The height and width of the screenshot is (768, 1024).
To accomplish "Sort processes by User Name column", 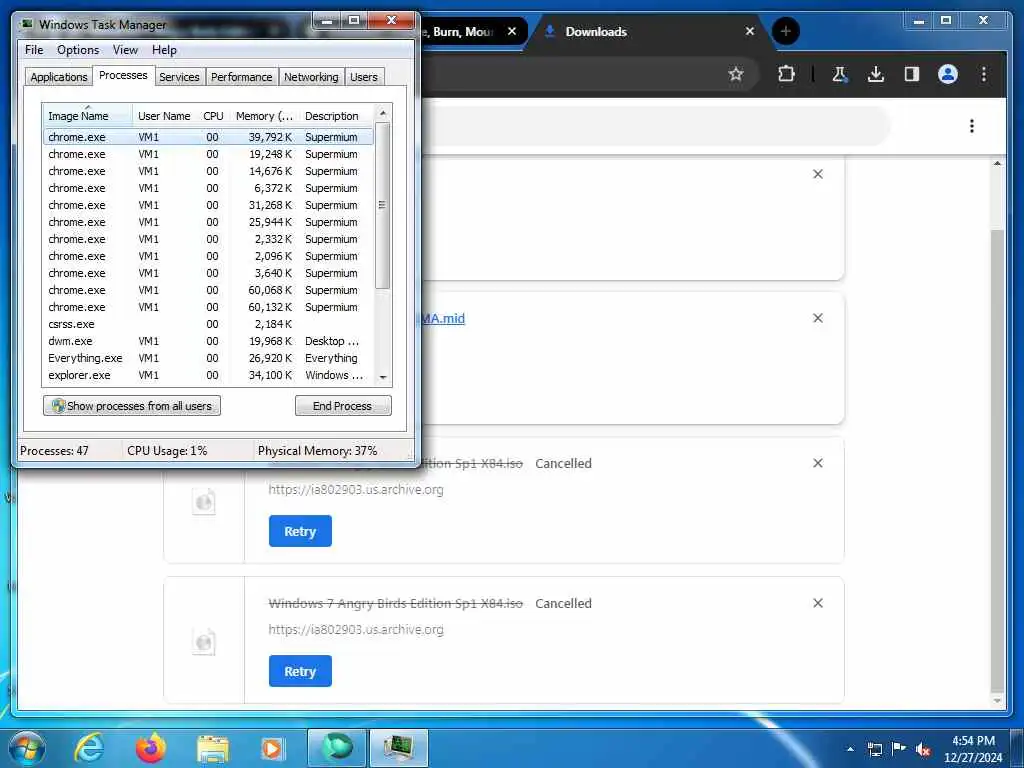I will coord(164,116).
